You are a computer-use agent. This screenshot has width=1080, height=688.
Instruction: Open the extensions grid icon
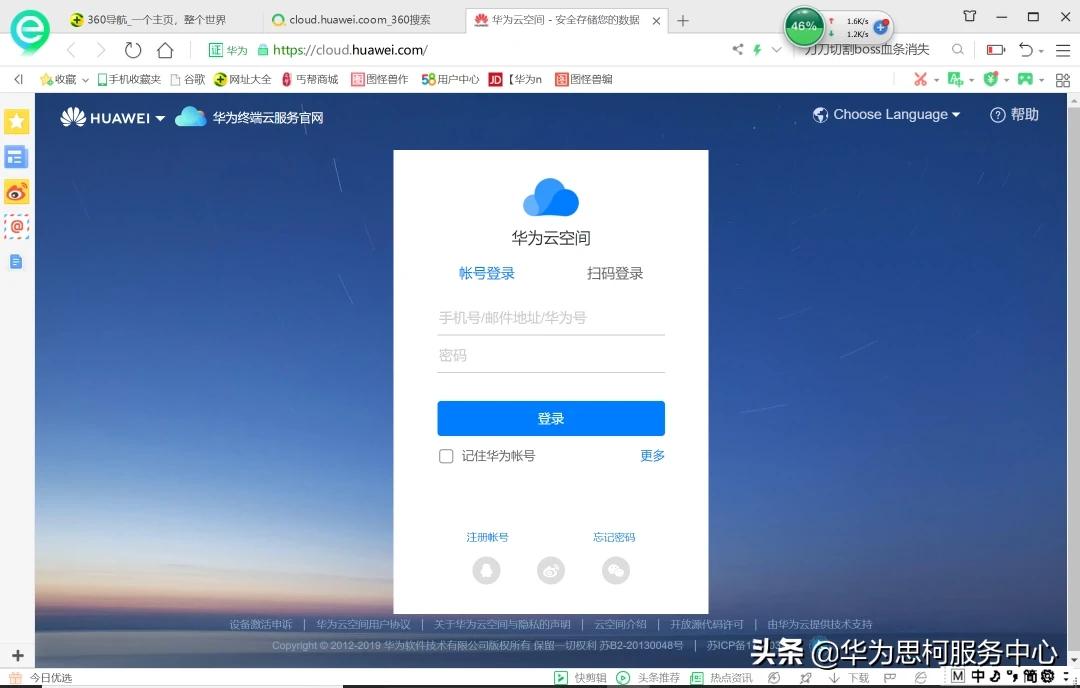coord(1063,80)
